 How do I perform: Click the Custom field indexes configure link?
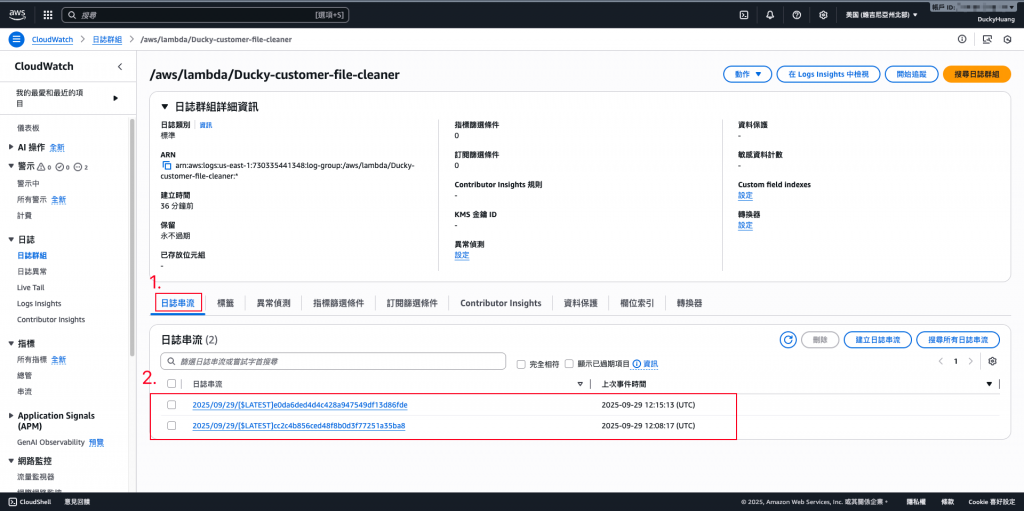coord(745,195)
